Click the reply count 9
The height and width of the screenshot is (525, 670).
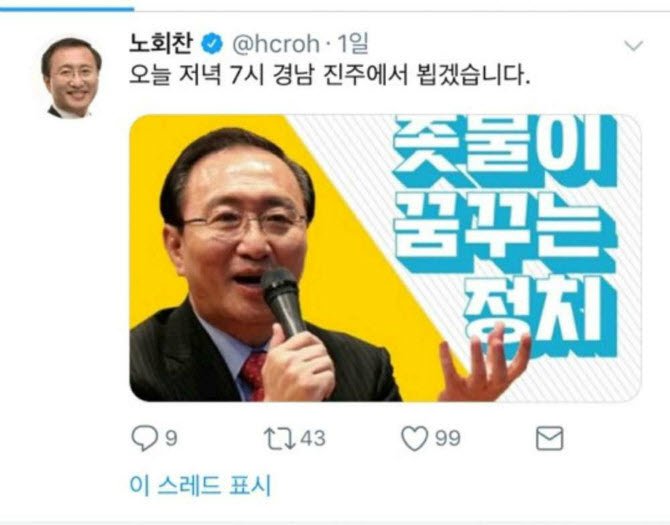[x=171, y=438]
